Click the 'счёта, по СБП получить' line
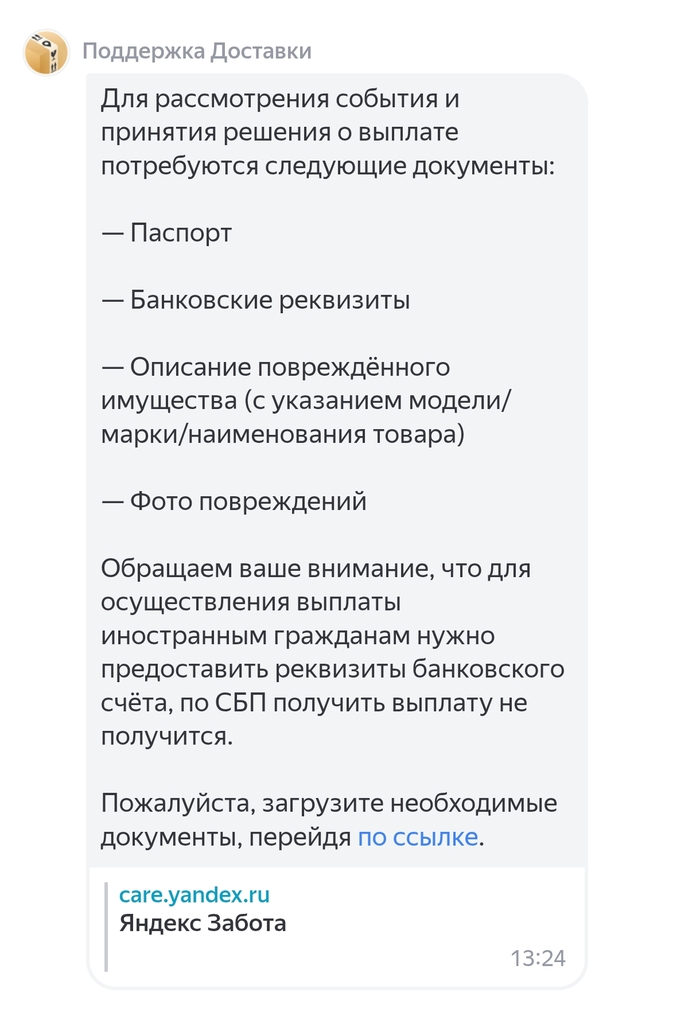 coord(314,703)
